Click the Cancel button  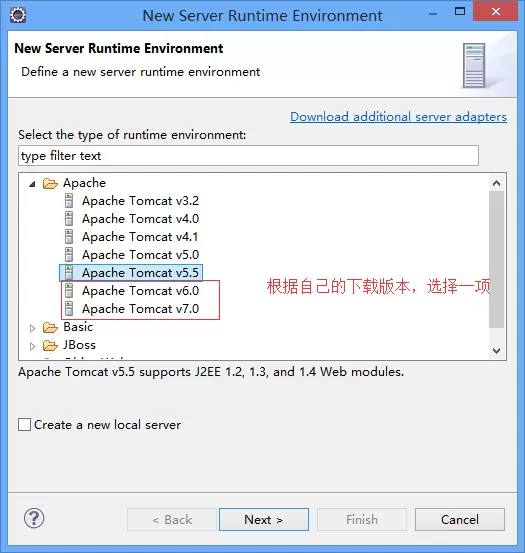(x=460, y=519)
